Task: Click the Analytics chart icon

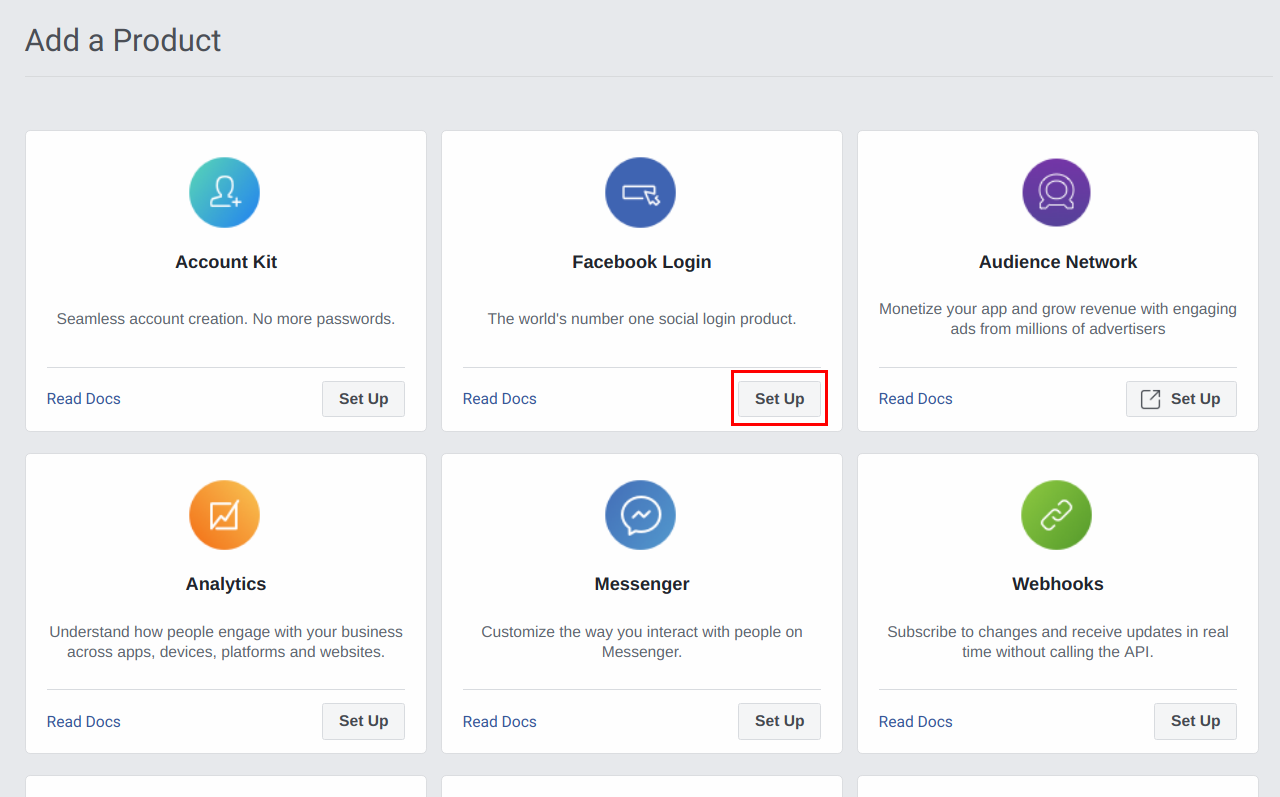Action: 225,515
